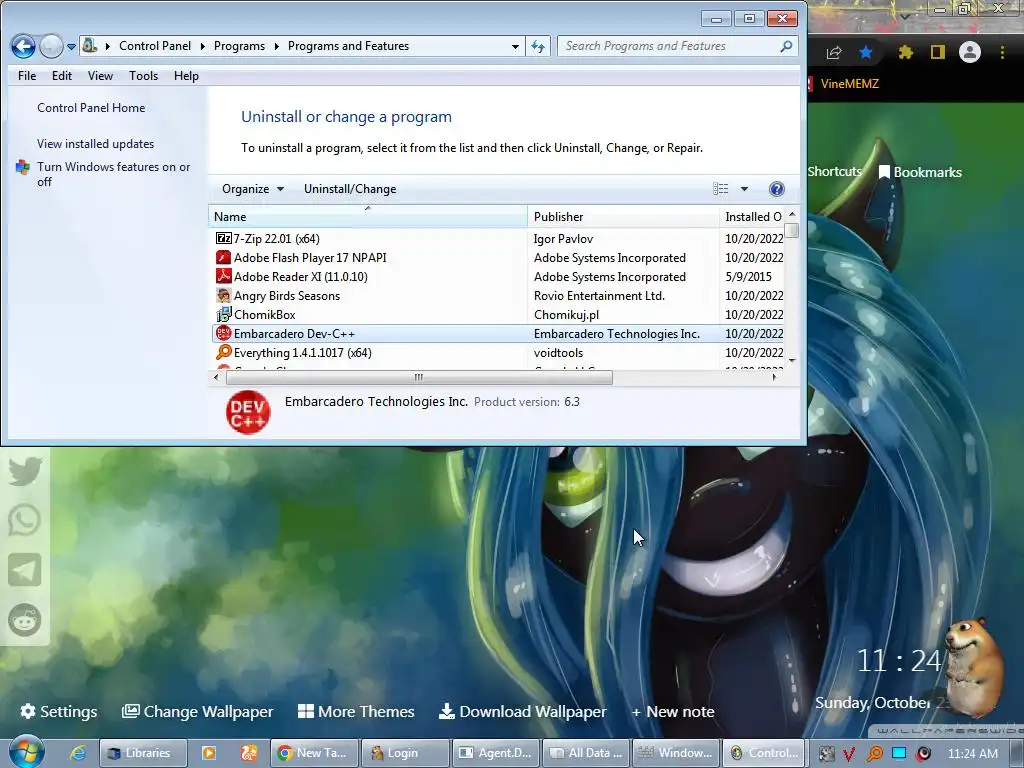The image size is (1024, 768).
Task: Sort list by Publisher column header
Action: pyautogui.click(x=623, y=216)
